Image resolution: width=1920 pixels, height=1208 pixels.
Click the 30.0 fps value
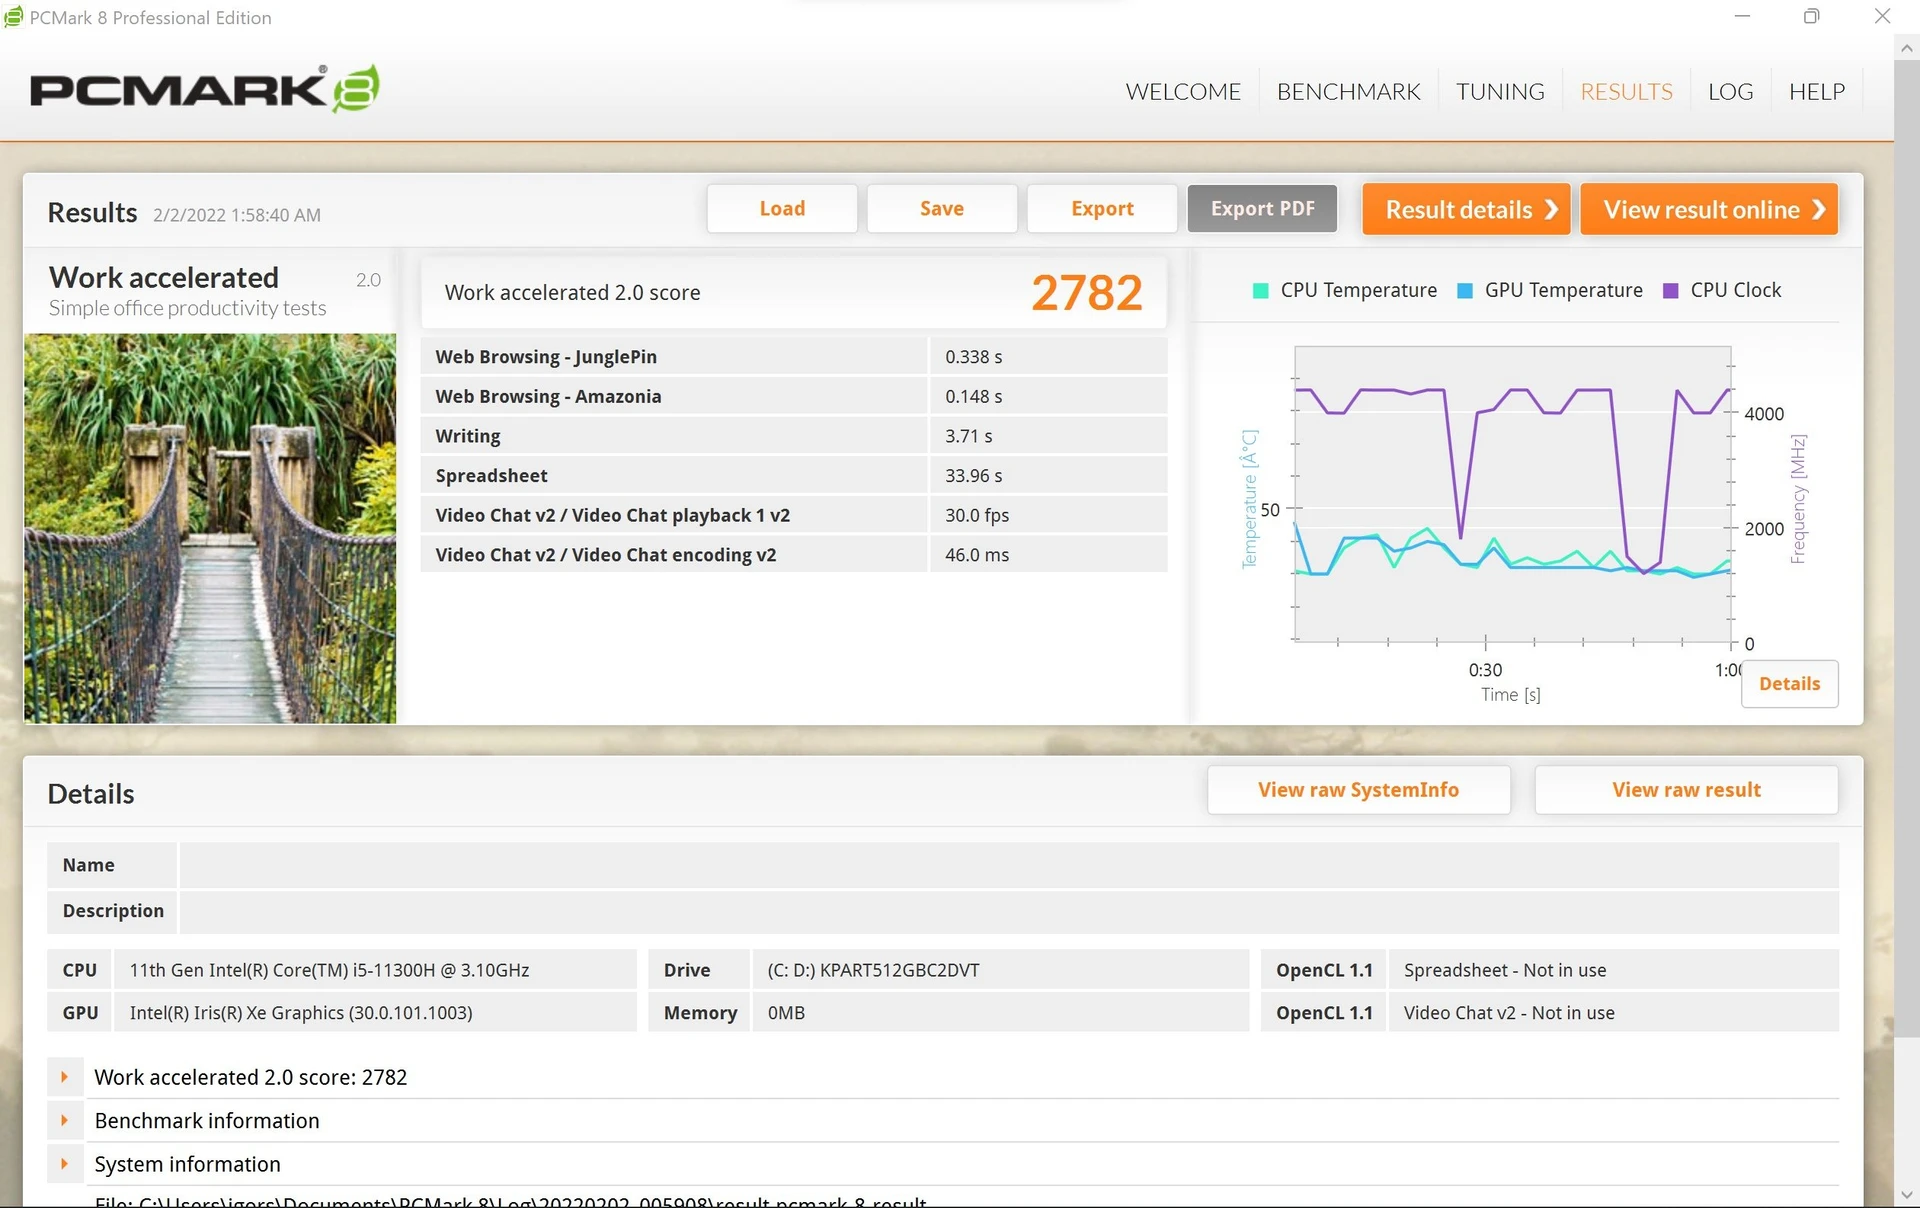(977, 516)
